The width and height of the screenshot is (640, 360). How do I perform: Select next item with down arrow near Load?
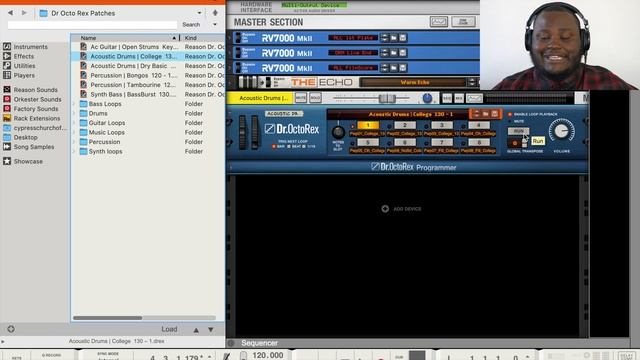211,330
